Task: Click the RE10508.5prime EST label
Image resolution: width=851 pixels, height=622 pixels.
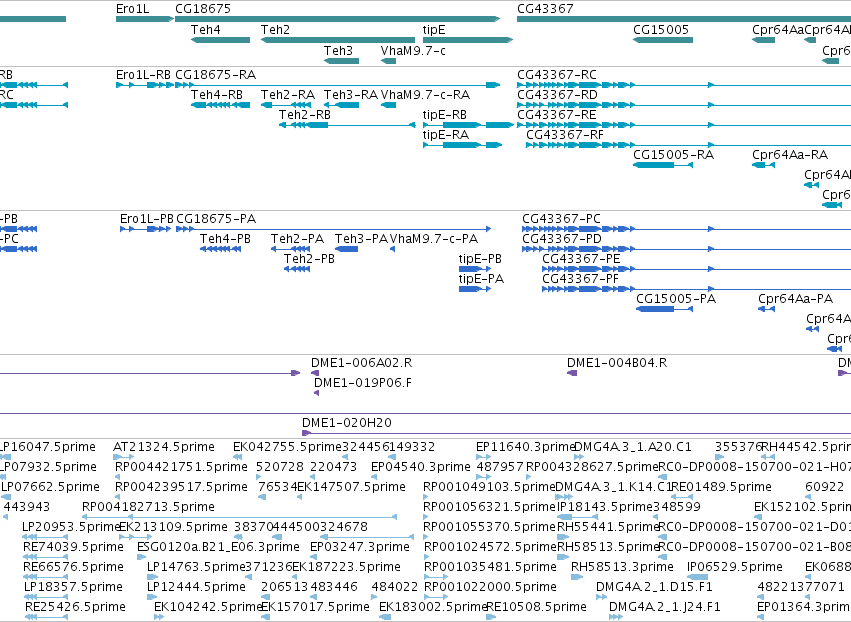Action: coord(537,608)
